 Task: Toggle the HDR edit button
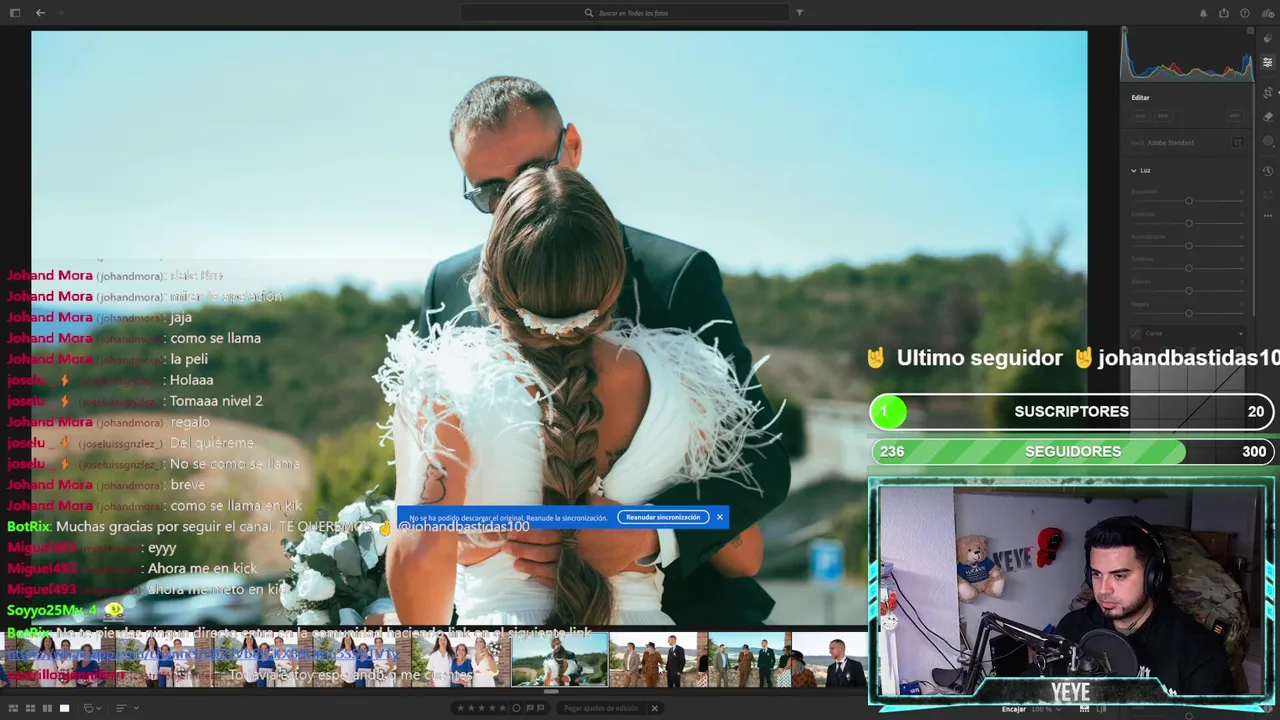1235,116
